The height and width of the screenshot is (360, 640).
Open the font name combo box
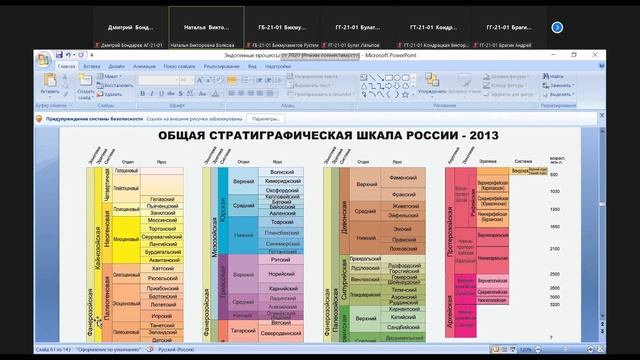pos(158,80)
